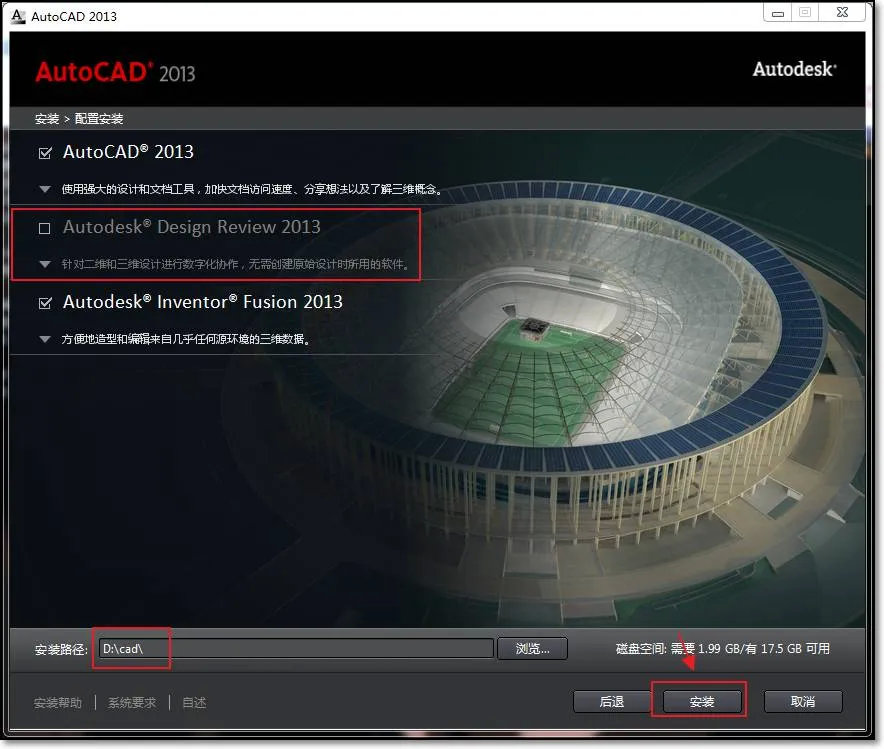Open the 安装帮助 link
Image resolution: width=884 pixels, height=749 pixels.
58,703
